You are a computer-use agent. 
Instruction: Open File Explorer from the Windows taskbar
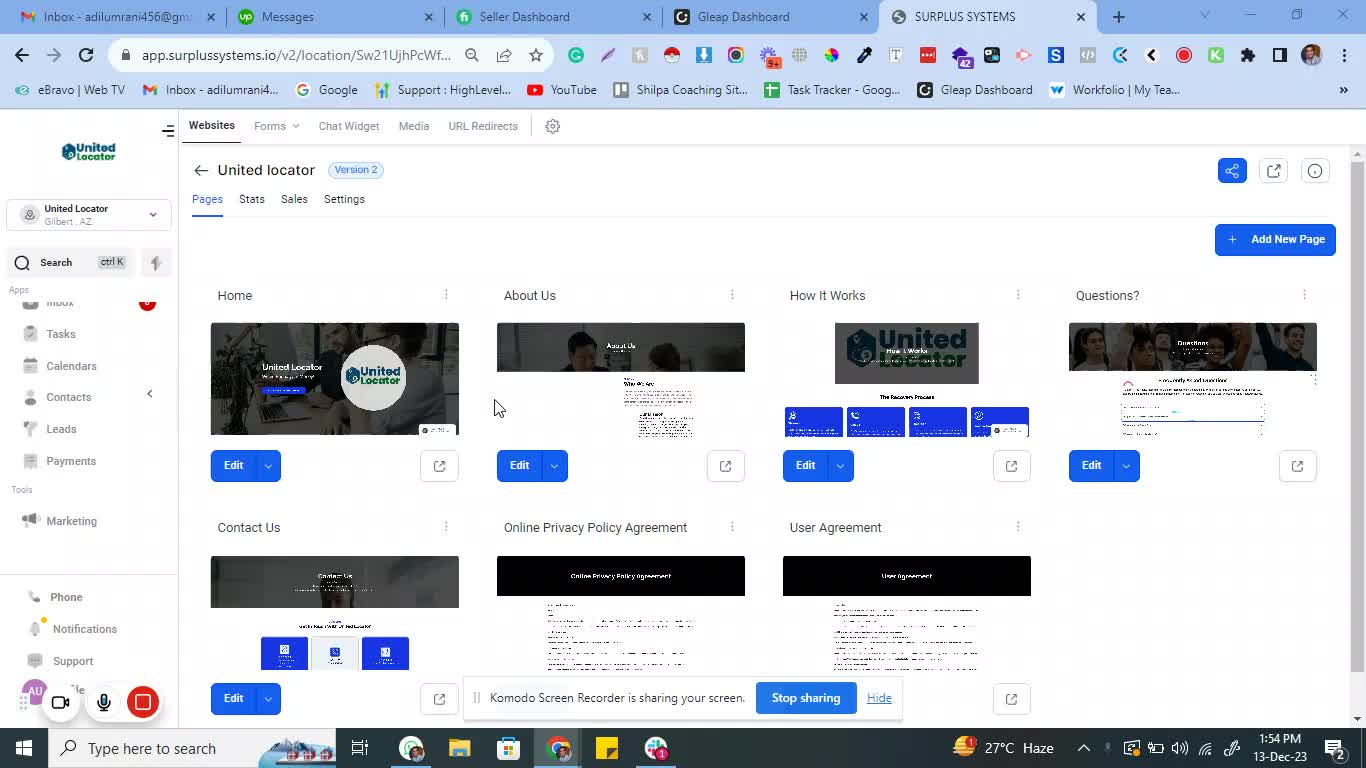pyautogui.click(x=459, y=749)
